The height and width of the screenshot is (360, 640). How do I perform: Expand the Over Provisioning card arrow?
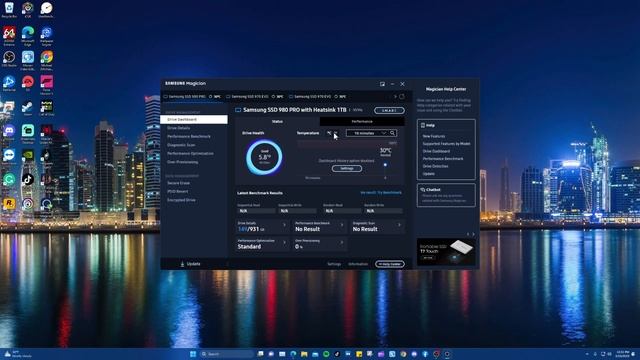(x=342, y=242)
